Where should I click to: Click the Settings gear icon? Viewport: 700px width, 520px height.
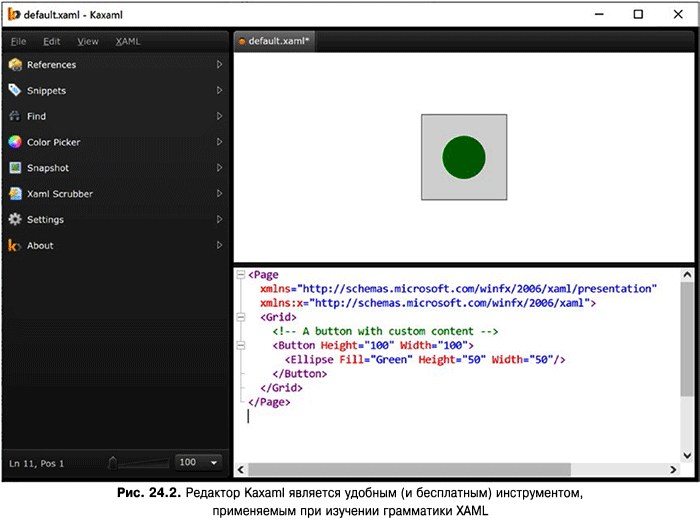pos(15,220)
